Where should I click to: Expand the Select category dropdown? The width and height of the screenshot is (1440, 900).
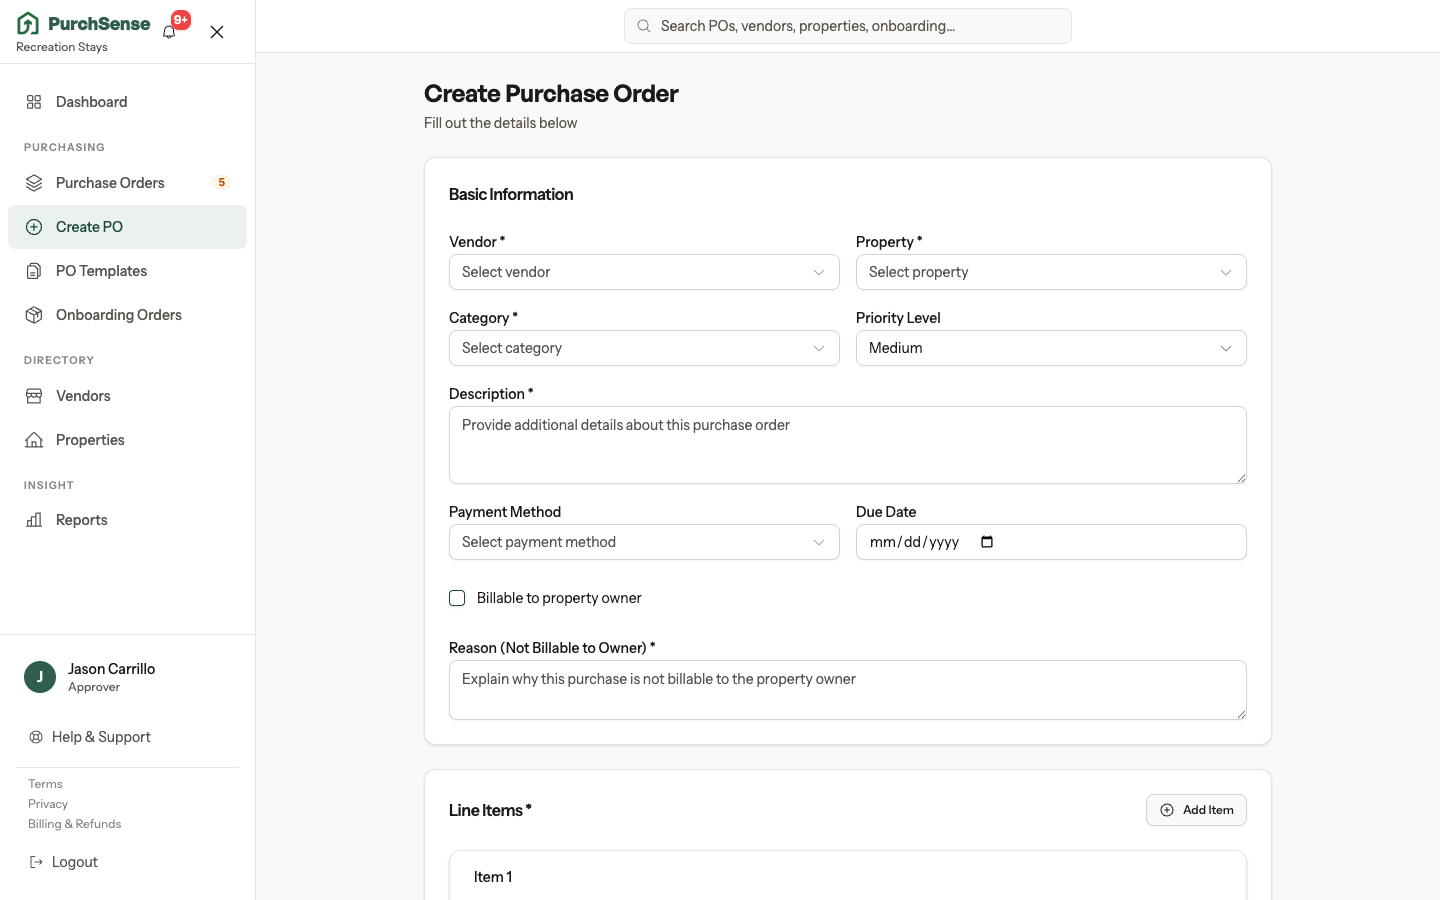click(644, 348)
